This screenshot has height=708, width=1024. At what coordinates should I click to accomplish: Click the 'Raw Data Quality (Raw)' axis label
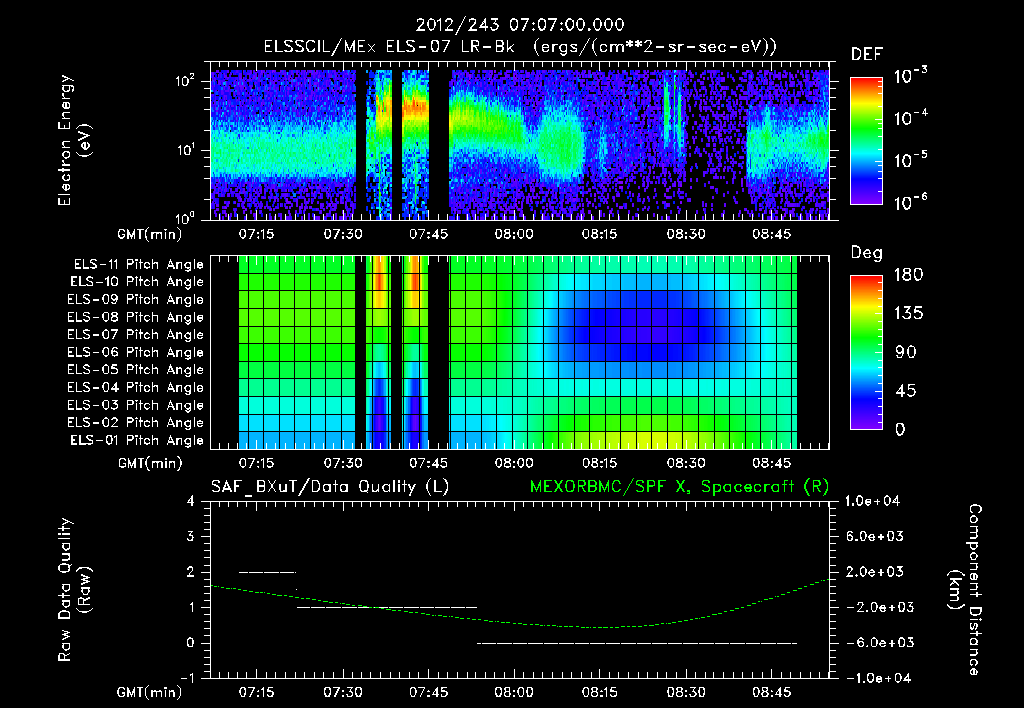pyautogui.click(x=74, y=590)
